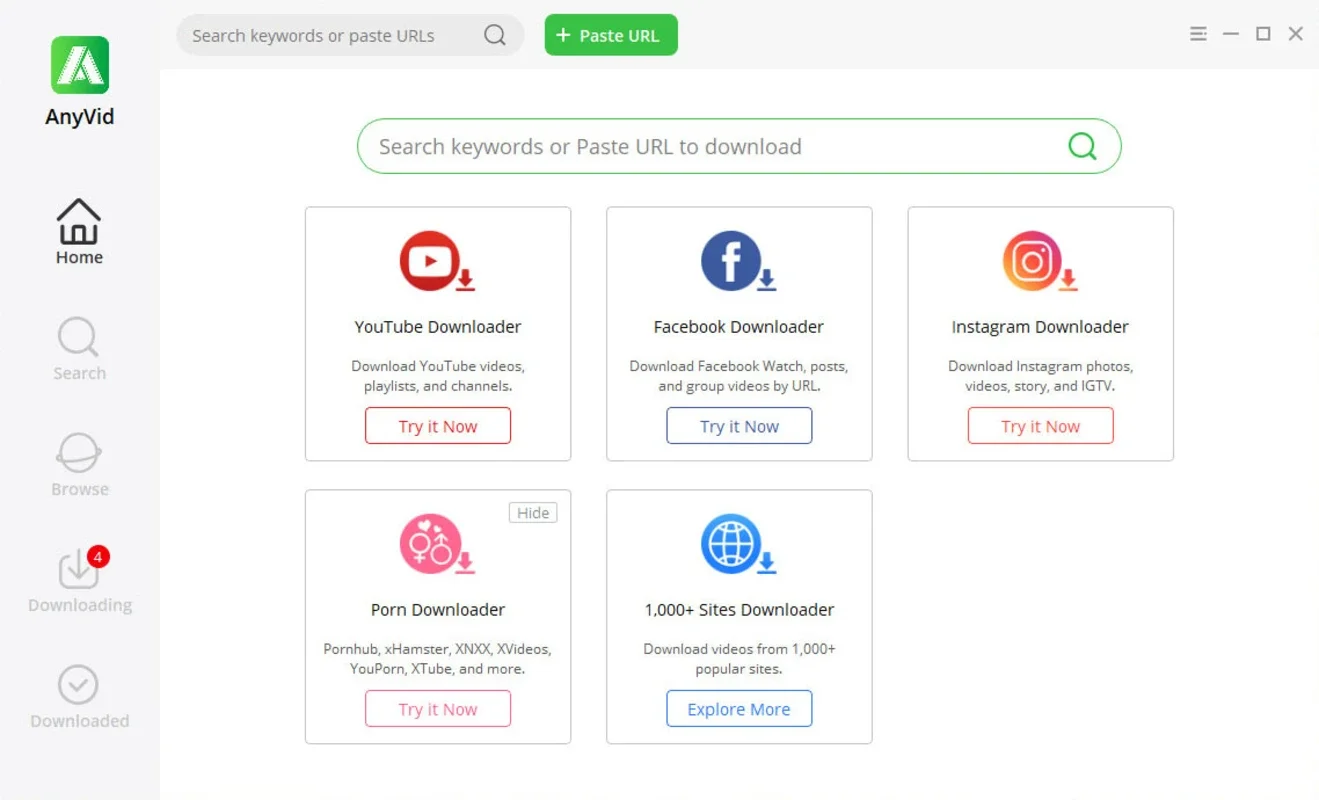
Task: Open the Downloading sidebar tab
Action: (x=80, y=580)
